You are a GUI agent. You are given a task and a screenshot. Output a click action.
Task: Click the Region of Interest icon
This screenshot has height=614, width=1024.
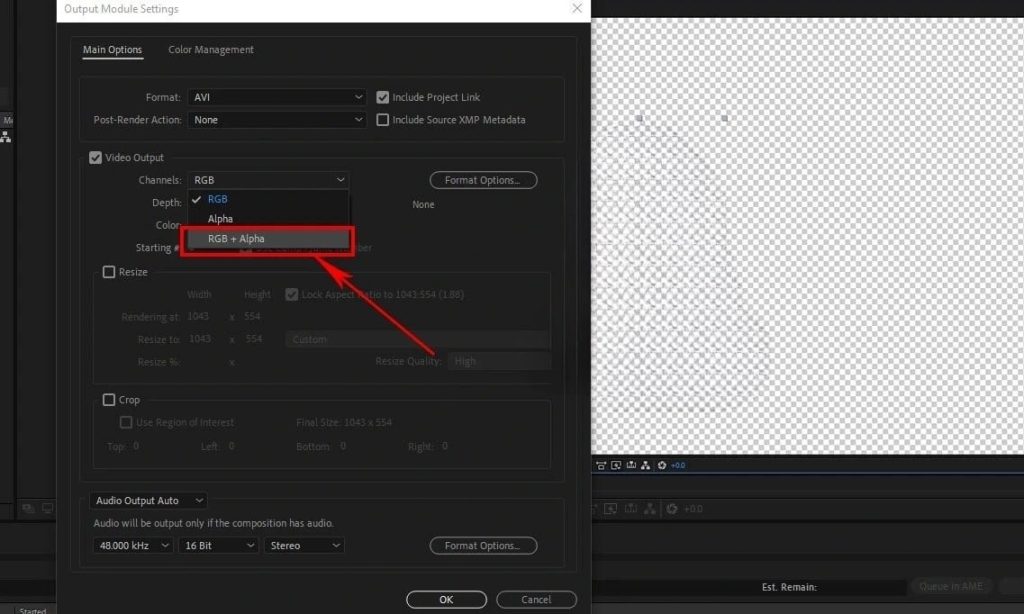click(616, 465)
